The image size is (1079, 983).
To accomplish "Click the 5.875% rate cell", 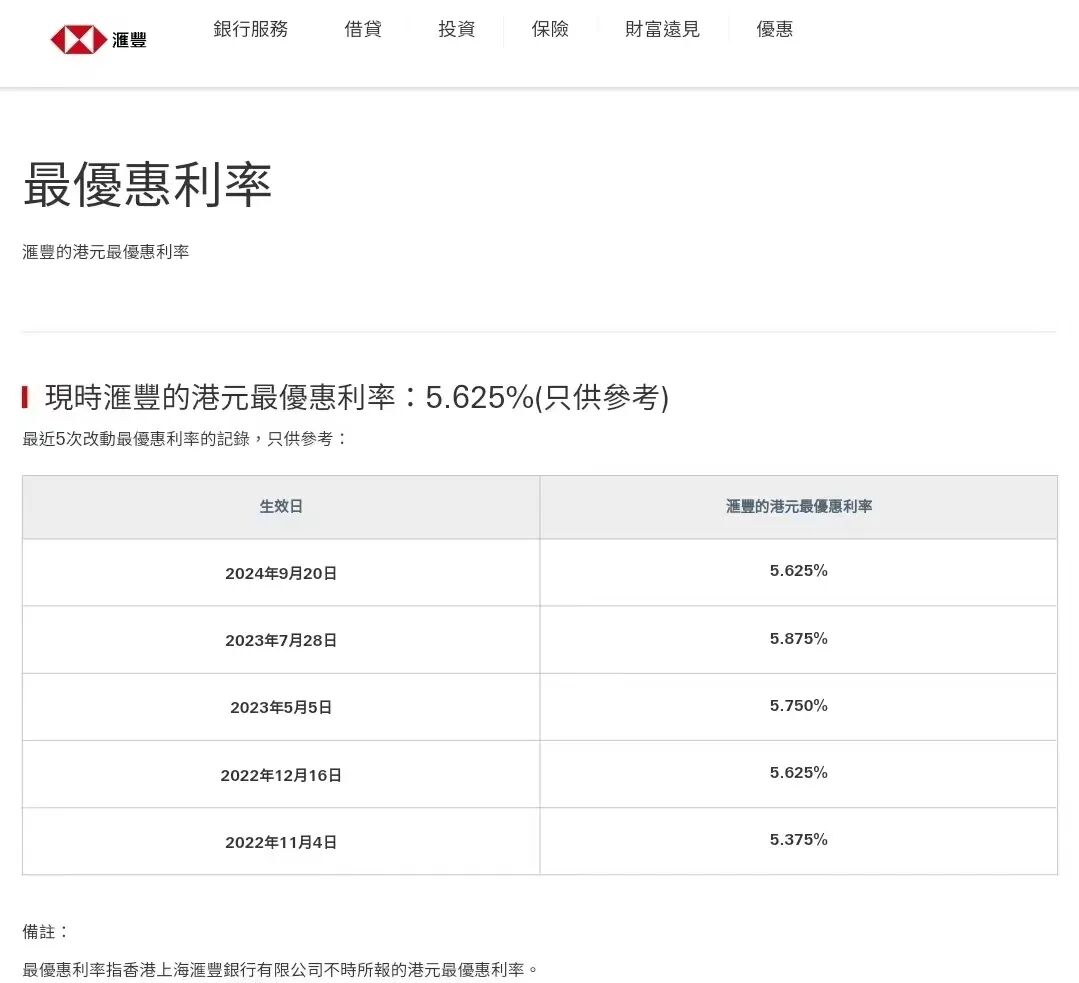I will click(x=798, y=638).
